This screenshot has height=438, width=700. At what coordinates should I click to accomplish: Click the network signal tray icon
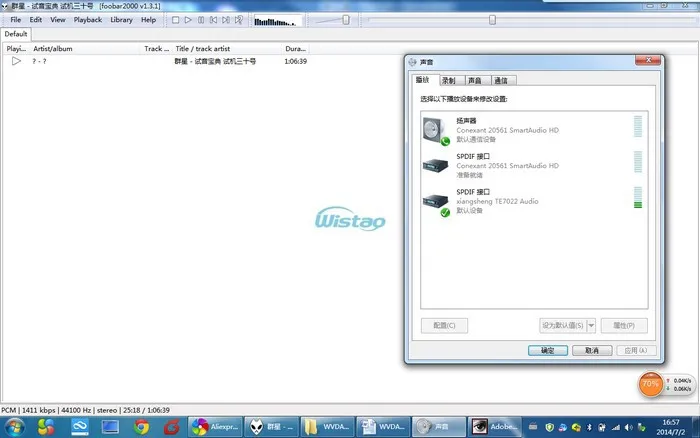(616, 427)
